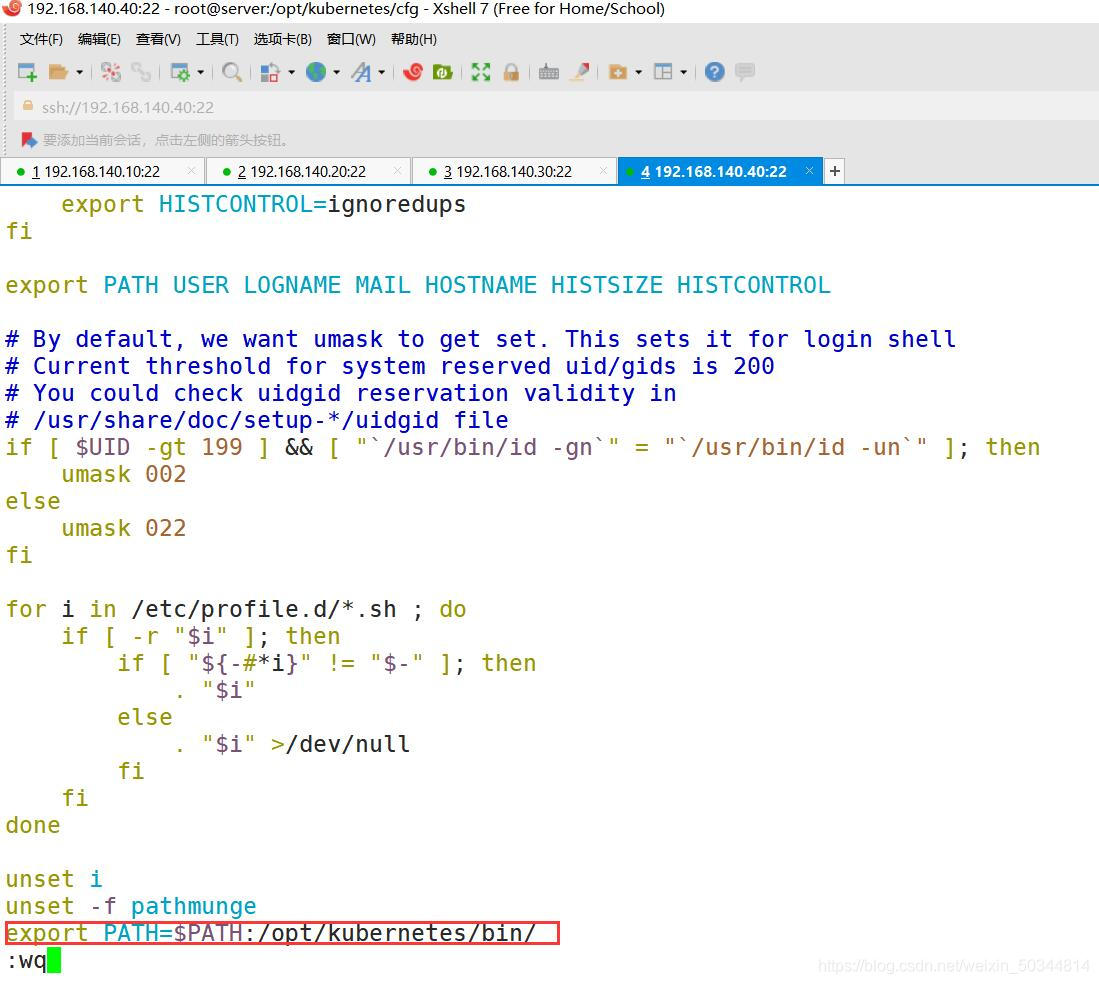
Task: Expand the color scheme dropdown arrow
Action: click(292, 71)
